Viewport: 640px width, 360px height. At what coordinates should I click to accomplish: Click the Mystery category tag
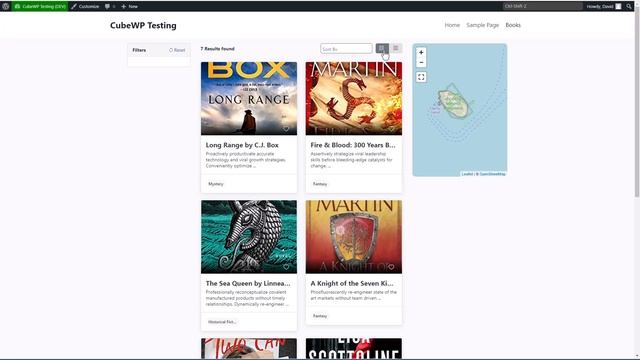pyautogui.click(x=216, y=184)
